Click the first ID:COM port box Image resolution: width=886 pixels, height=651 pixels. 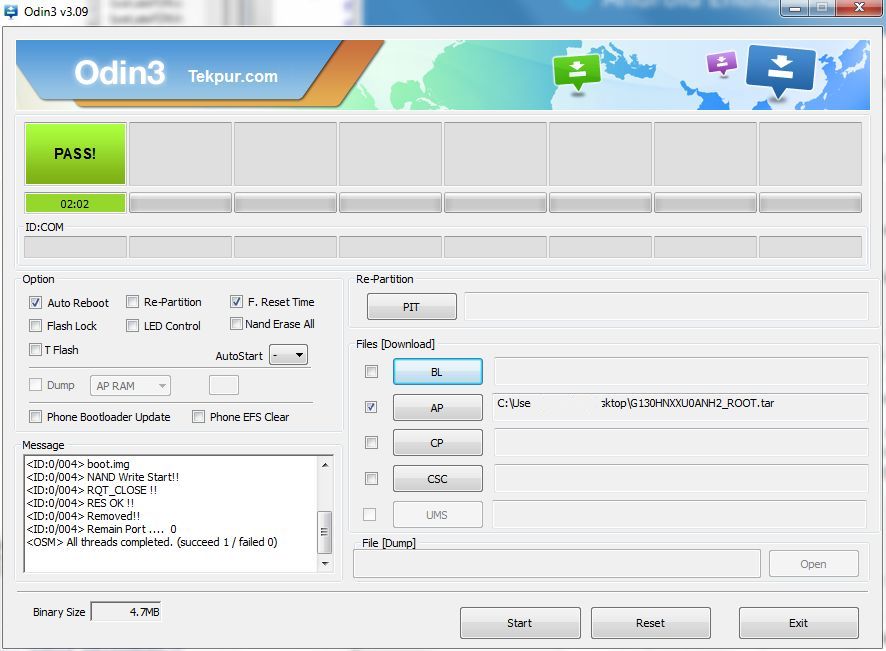(x=75, y=247)
